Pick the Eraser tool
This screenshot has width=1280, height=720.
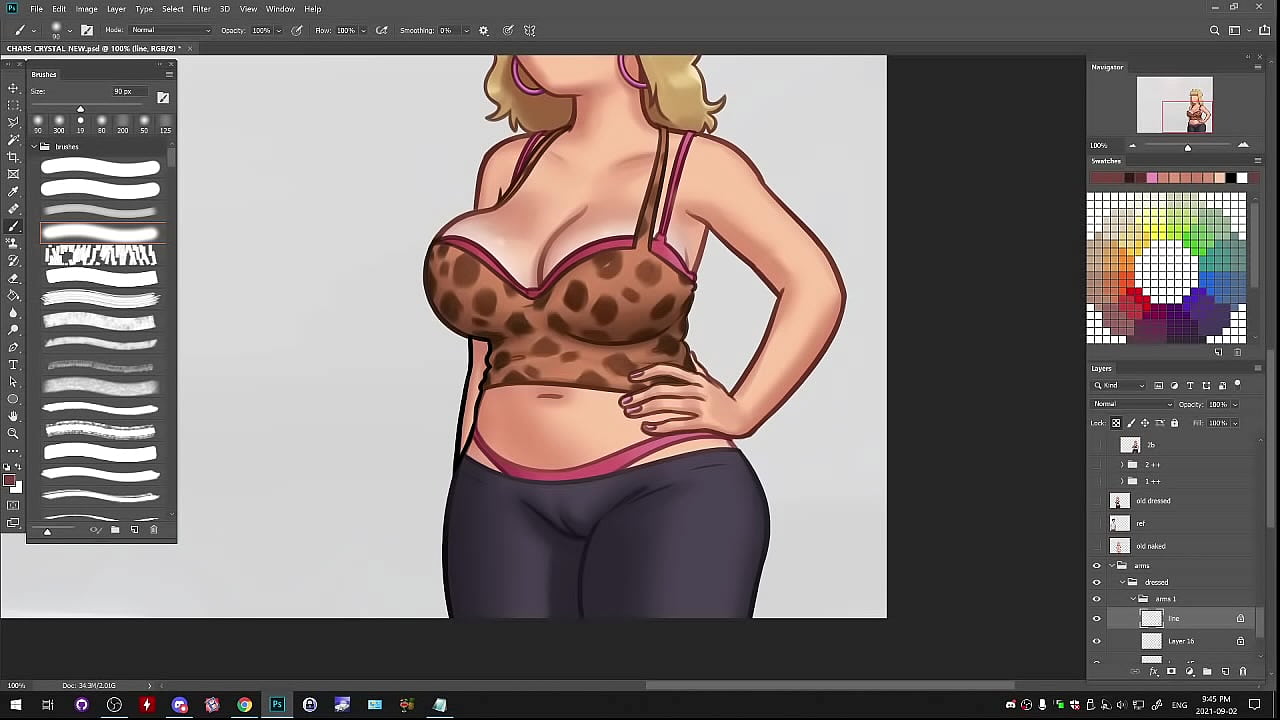13,278
